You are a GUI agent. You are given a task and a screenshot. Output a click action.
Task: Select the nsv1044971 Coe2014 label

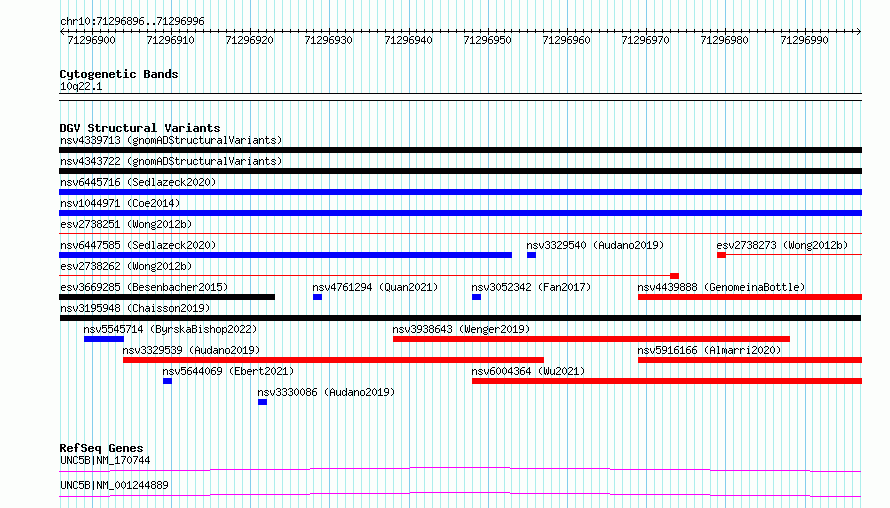point(120,203)
